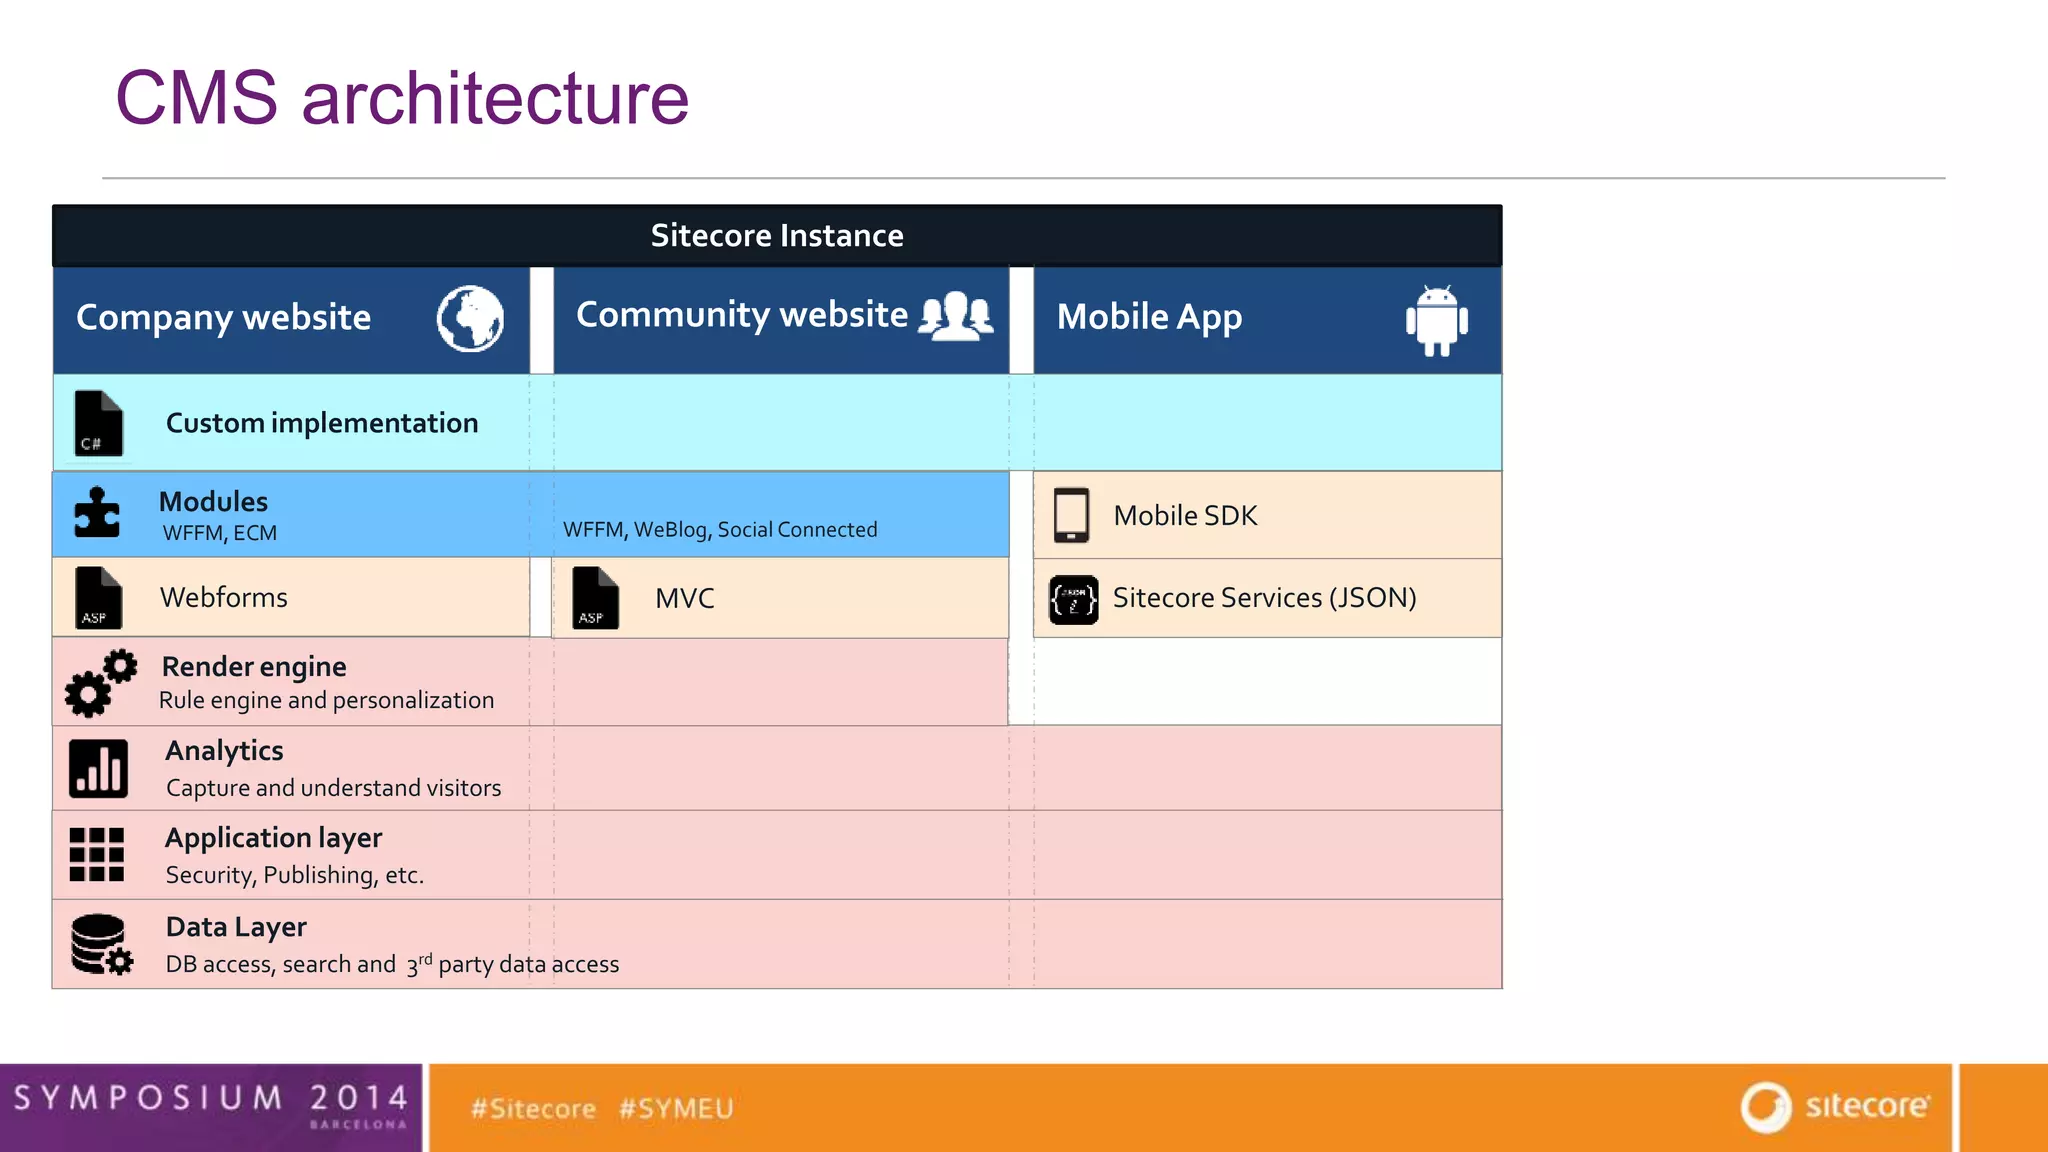This screenshot has height=1152, width=2048.
Task: Click the Modules label
Action: (213, 501)
